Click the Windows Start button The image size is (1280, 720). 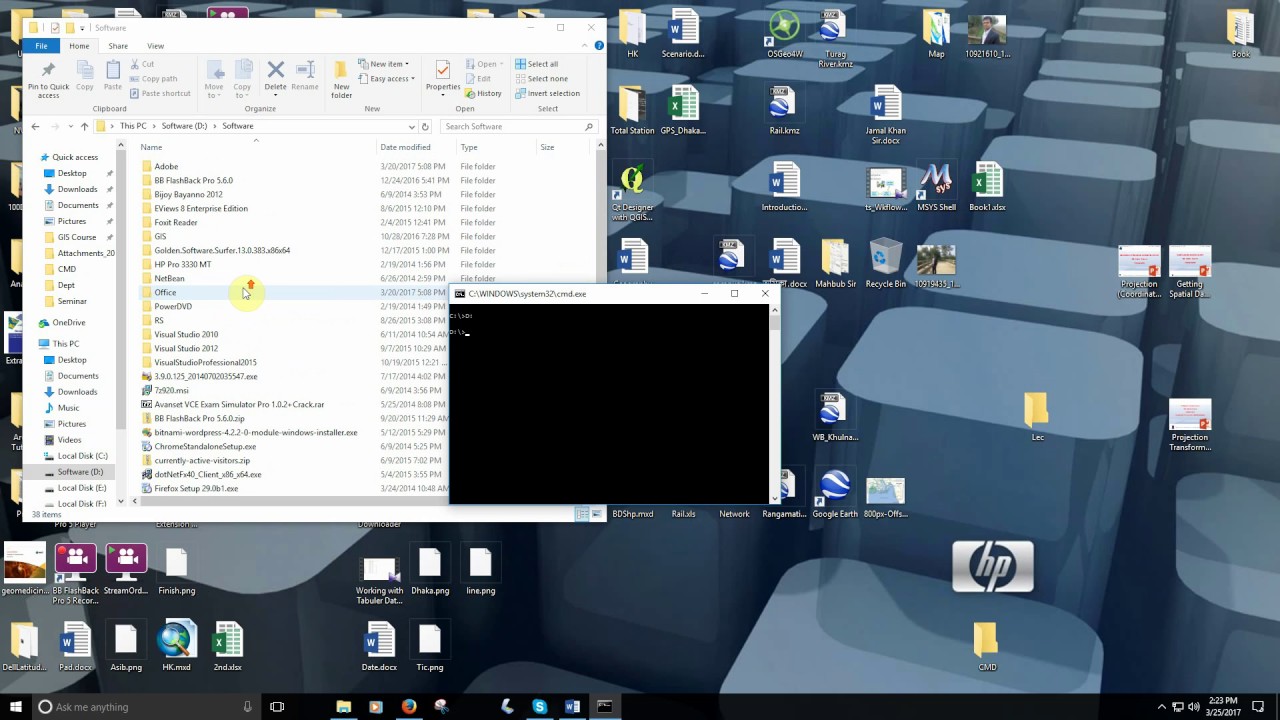(x=16, y=706)
